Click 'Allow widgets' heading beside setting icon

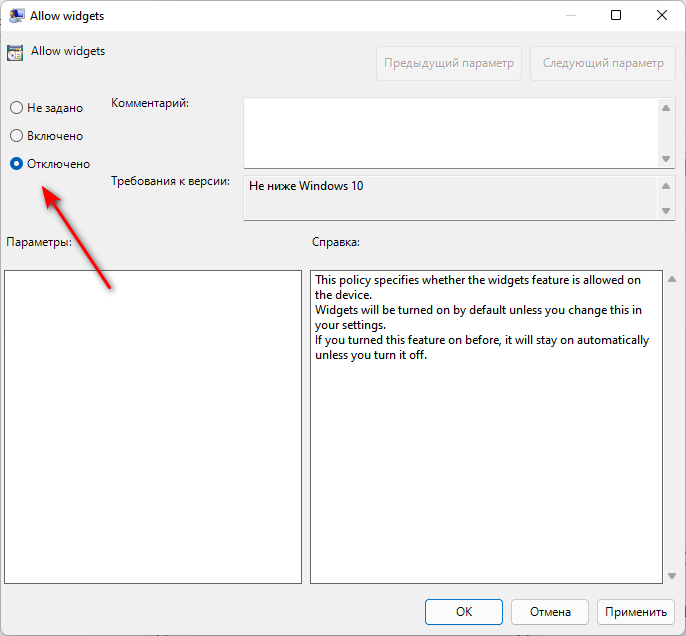(x=68, y=51)
